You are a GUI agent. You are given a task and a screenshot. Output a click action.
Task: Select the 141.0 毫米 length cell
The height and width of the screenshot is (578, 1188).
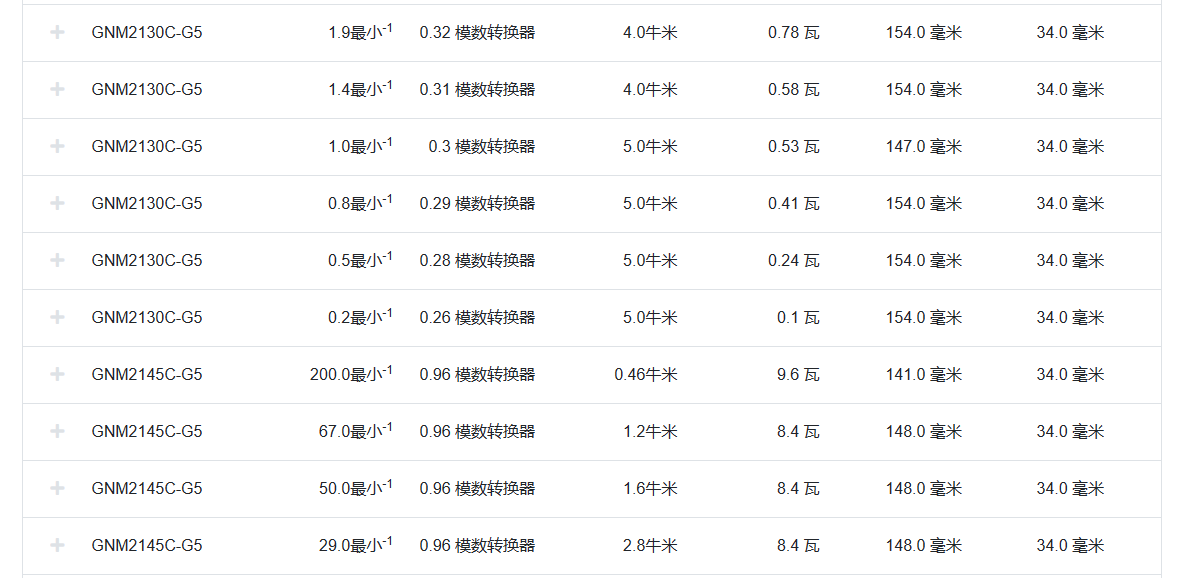[x=923, y=374]
